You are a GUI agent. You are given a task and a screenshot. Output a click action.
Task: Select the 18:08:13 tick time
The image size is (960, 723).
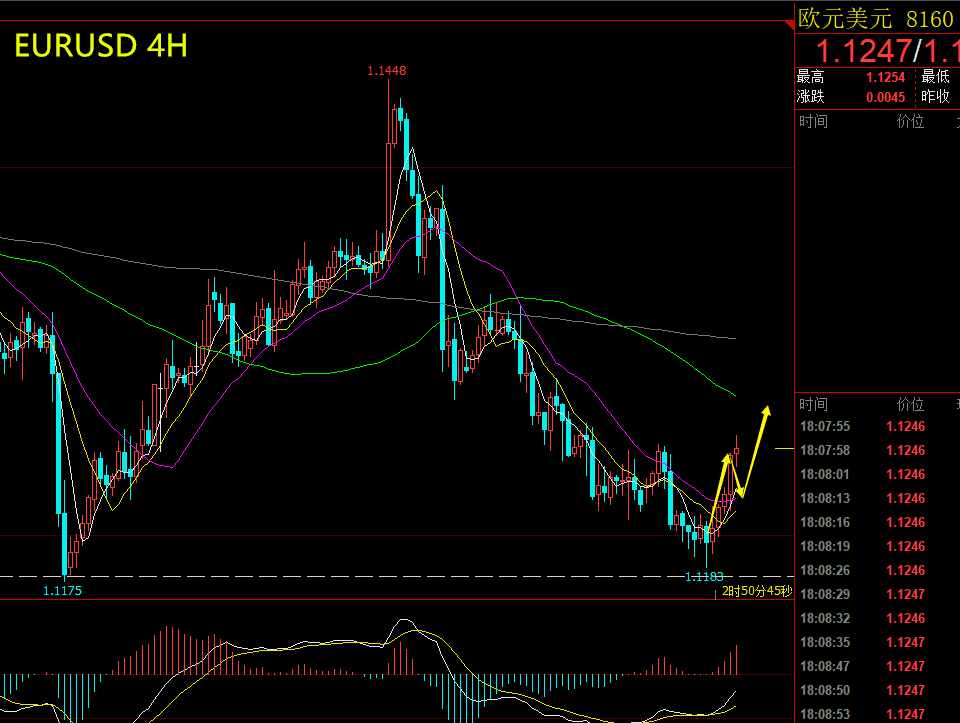[825, 498]
